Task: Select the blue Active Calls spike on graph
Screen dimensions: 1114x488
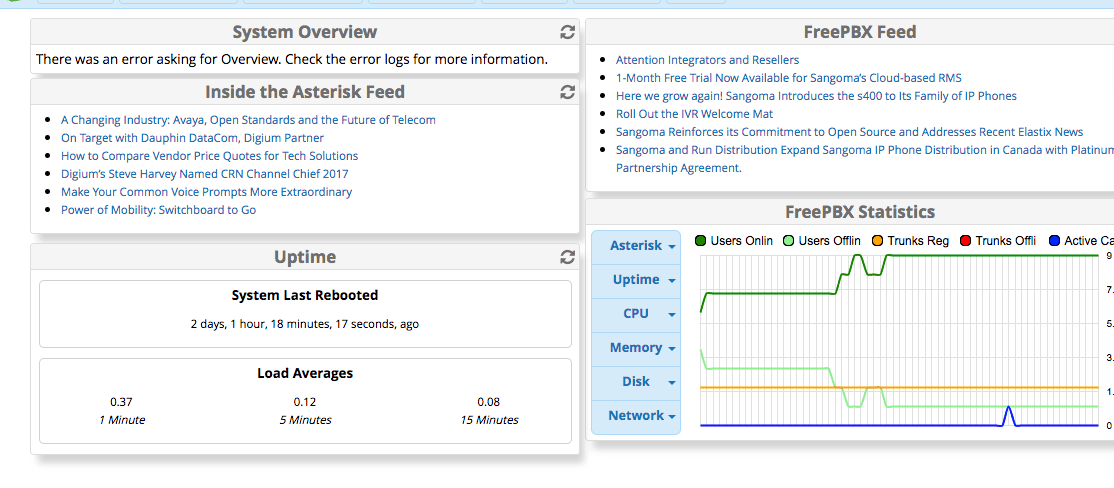Action: coord(1008,416)
